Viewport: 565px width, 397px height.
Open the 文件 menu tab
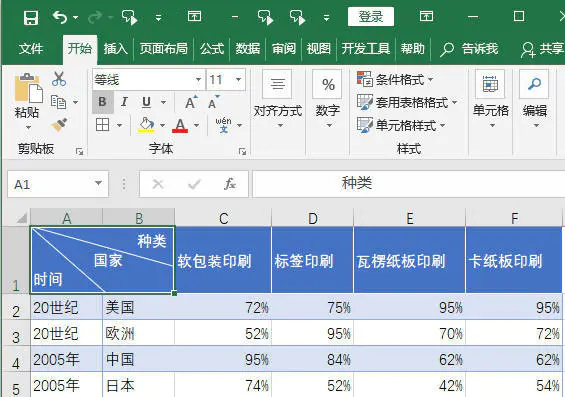[x=31, y=48]
